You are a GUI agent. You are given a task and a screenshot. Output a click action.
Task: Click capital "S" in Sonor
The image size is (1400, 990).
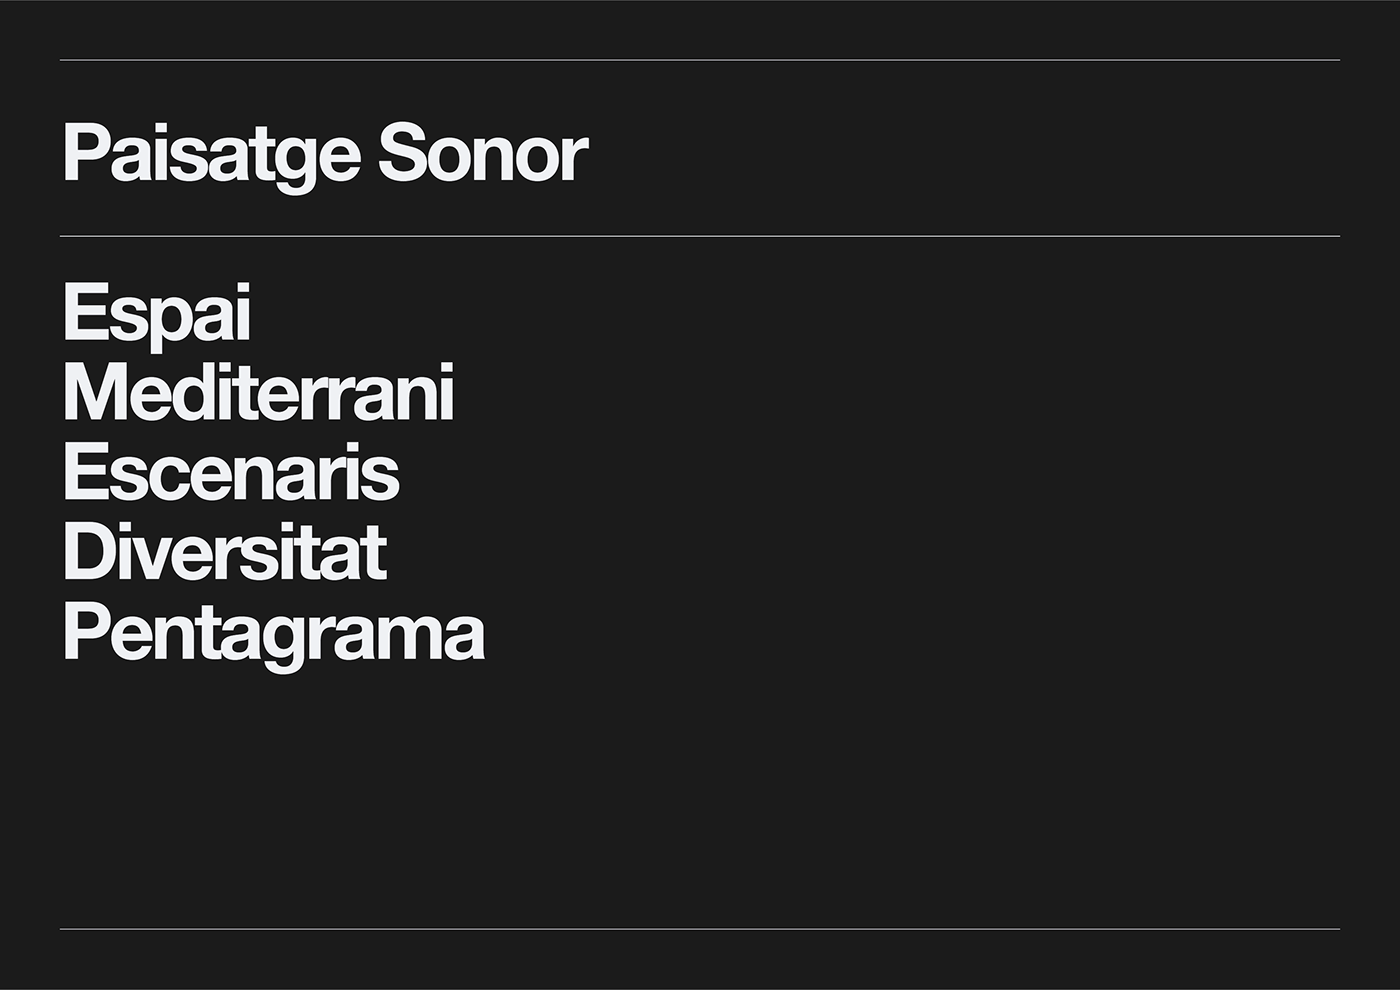pyautogui.click(x=403, y=154)
